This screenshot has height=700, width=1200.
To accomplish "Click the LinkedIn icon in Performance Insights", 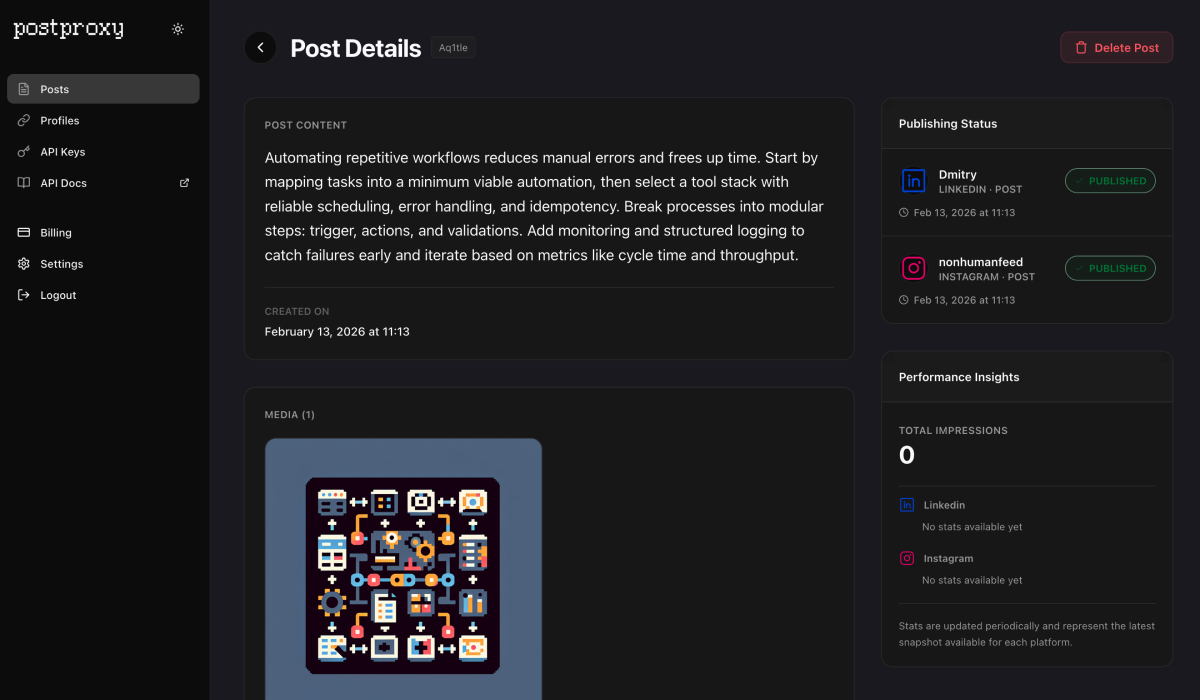I will pos(907,505).
